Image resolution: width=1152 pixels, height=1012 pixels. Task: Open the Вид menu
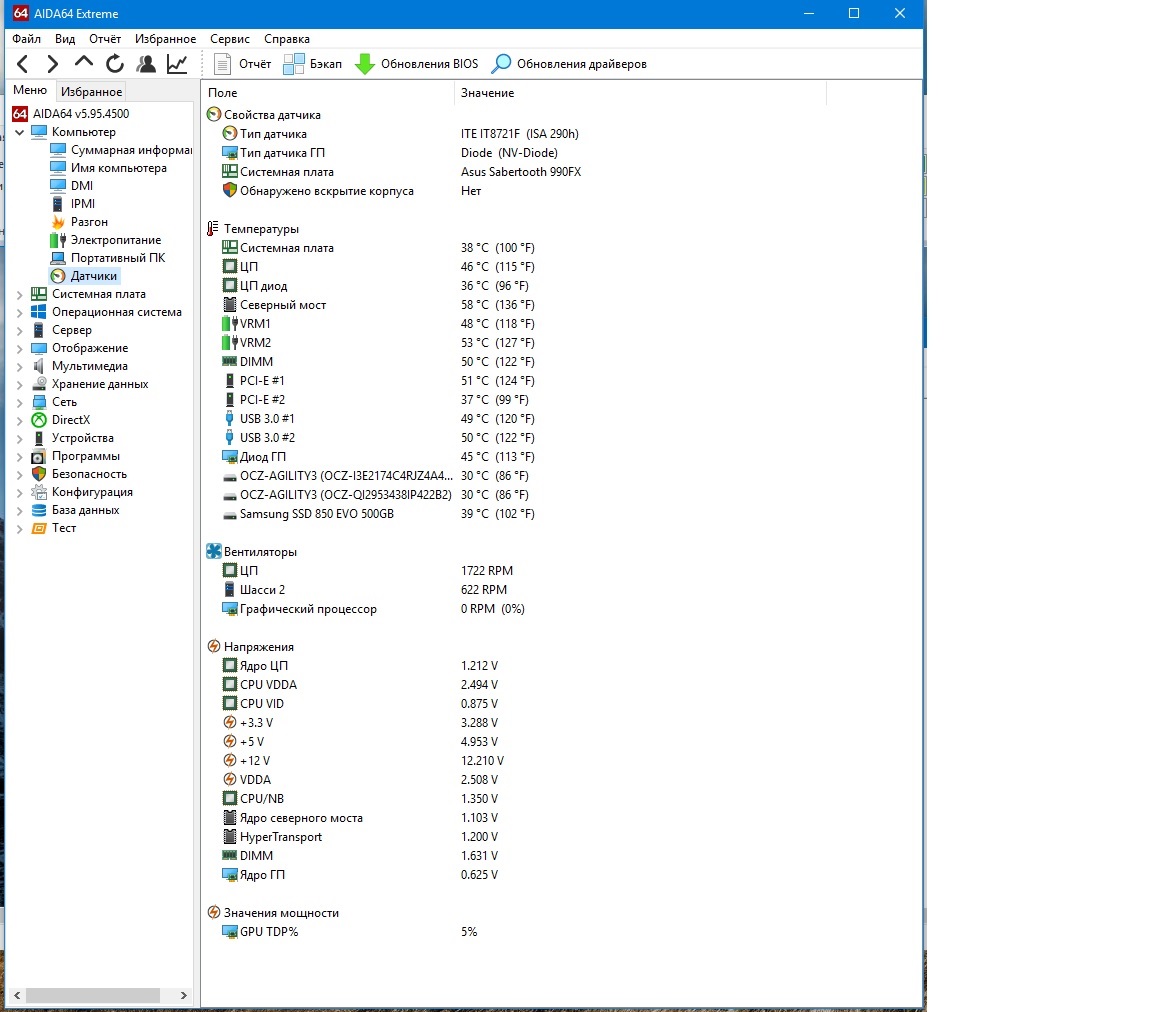(65, 39)
